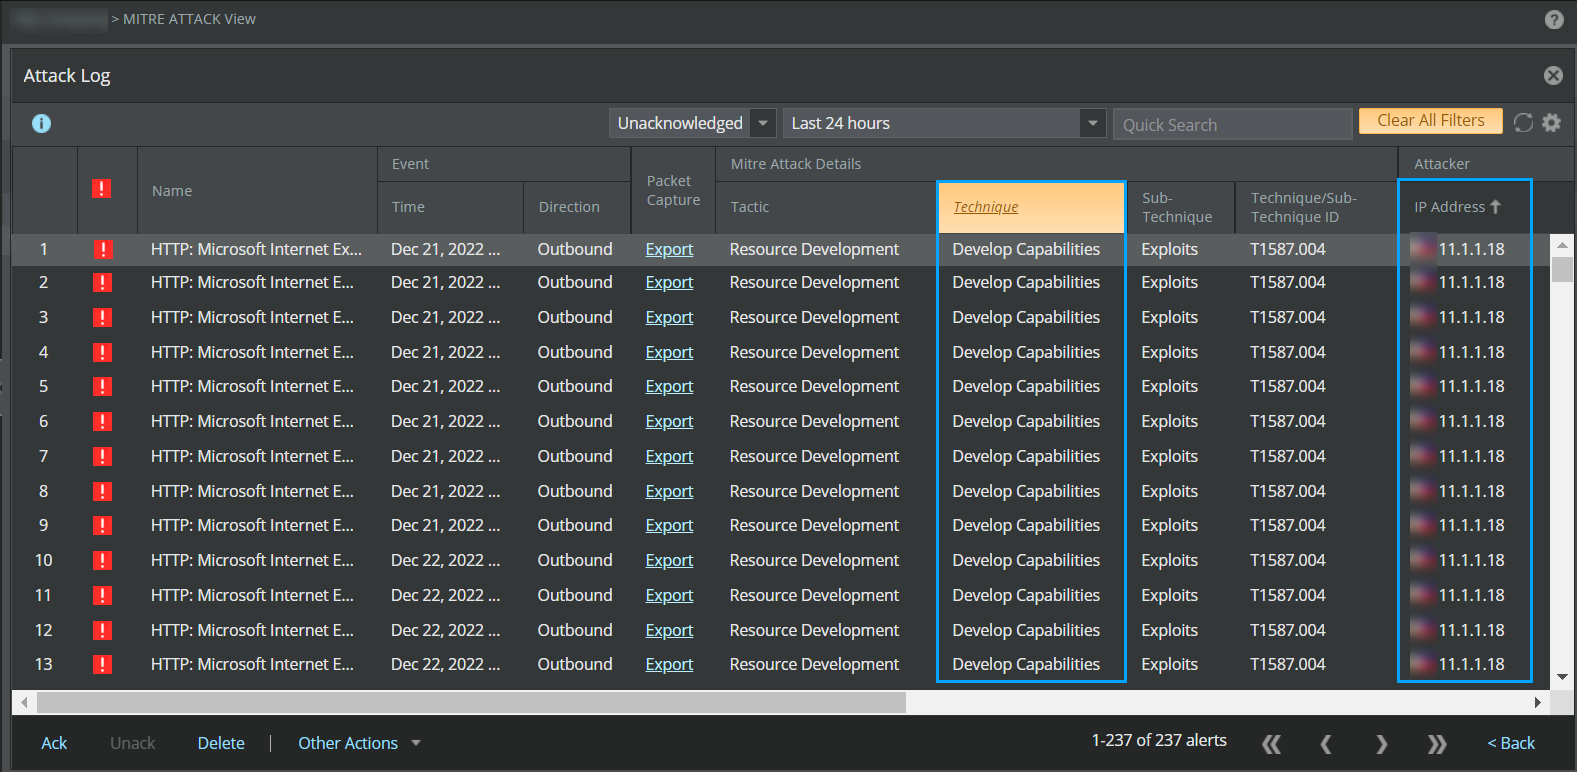Screen dimensions: 1577x772
Task: Export packet capture for row 6
Action: [669, 421]
